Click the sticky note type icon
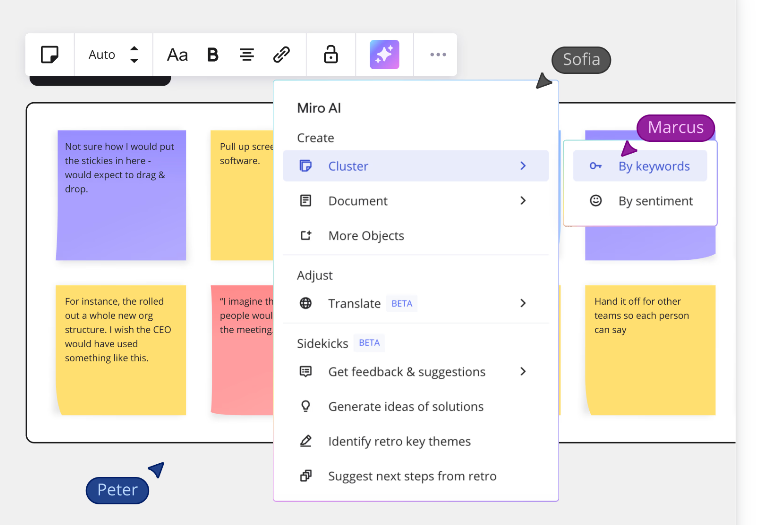This screenshot has width=758, height=525. point(49,55)
